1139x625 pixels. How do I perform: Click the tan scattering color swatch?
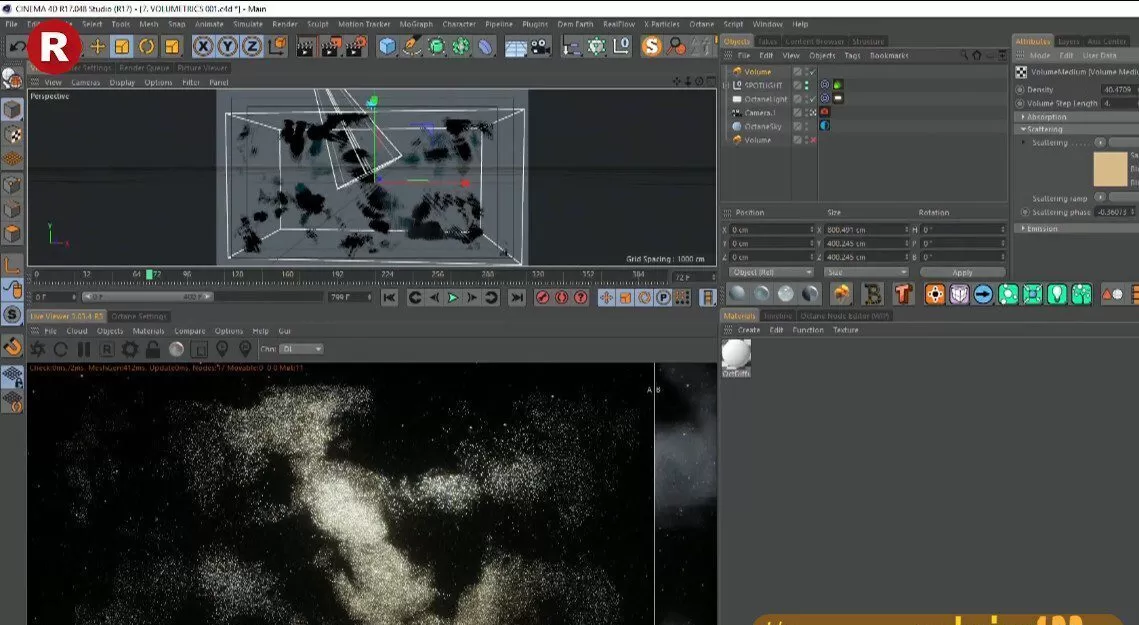1110,170
